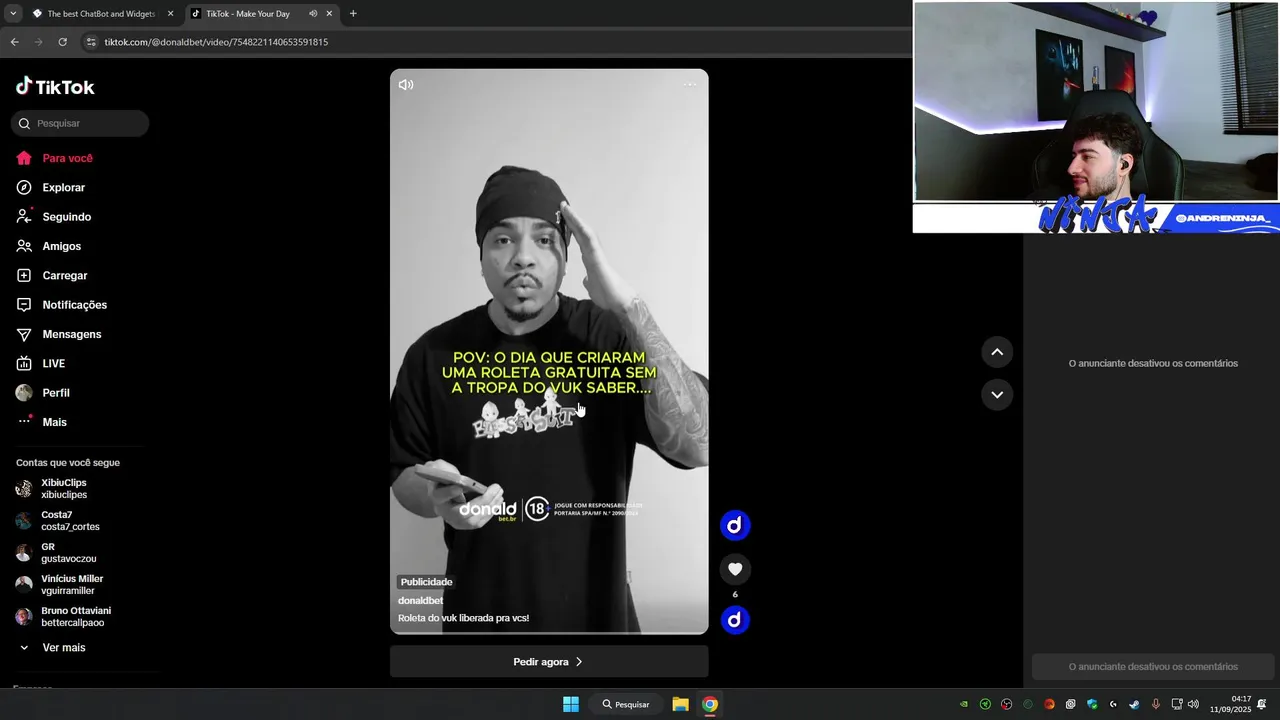Click microphone tray icon

click(x=1156, y=704)
